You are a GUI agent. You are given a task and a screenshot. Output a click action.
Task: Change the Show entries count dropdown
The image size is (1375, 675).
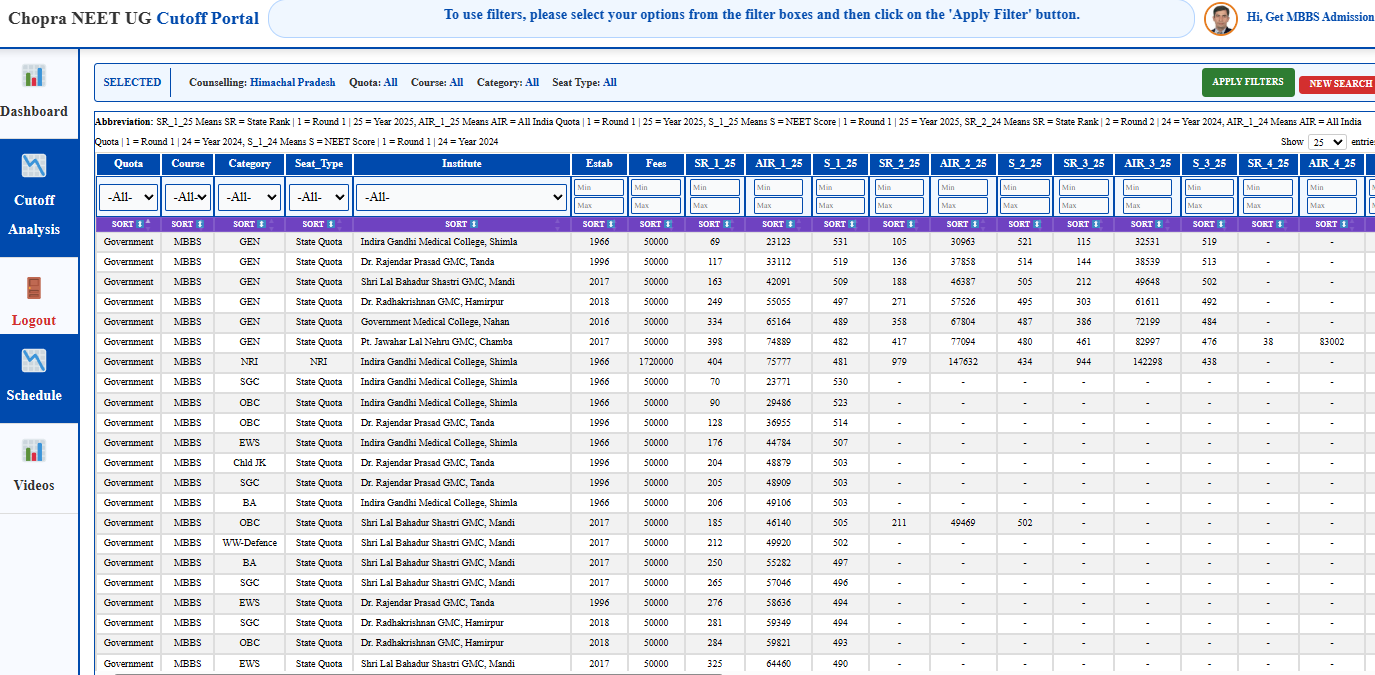(1327, 143)
